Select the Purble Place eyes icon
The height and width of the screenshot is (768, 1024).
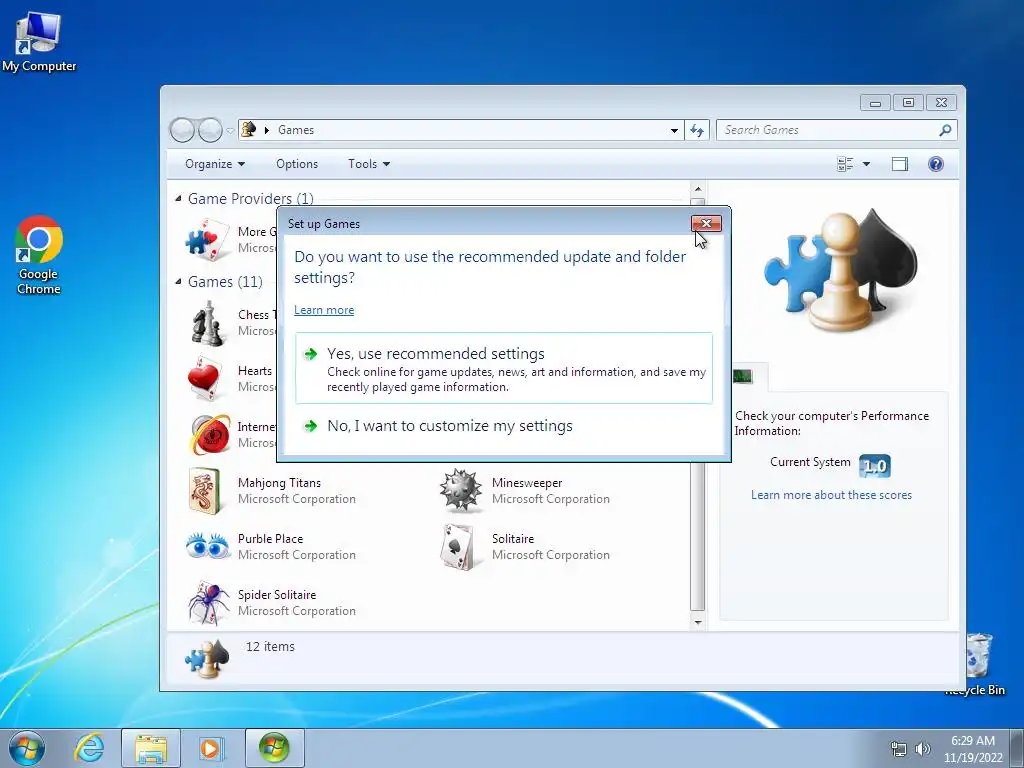coord(208,546)
